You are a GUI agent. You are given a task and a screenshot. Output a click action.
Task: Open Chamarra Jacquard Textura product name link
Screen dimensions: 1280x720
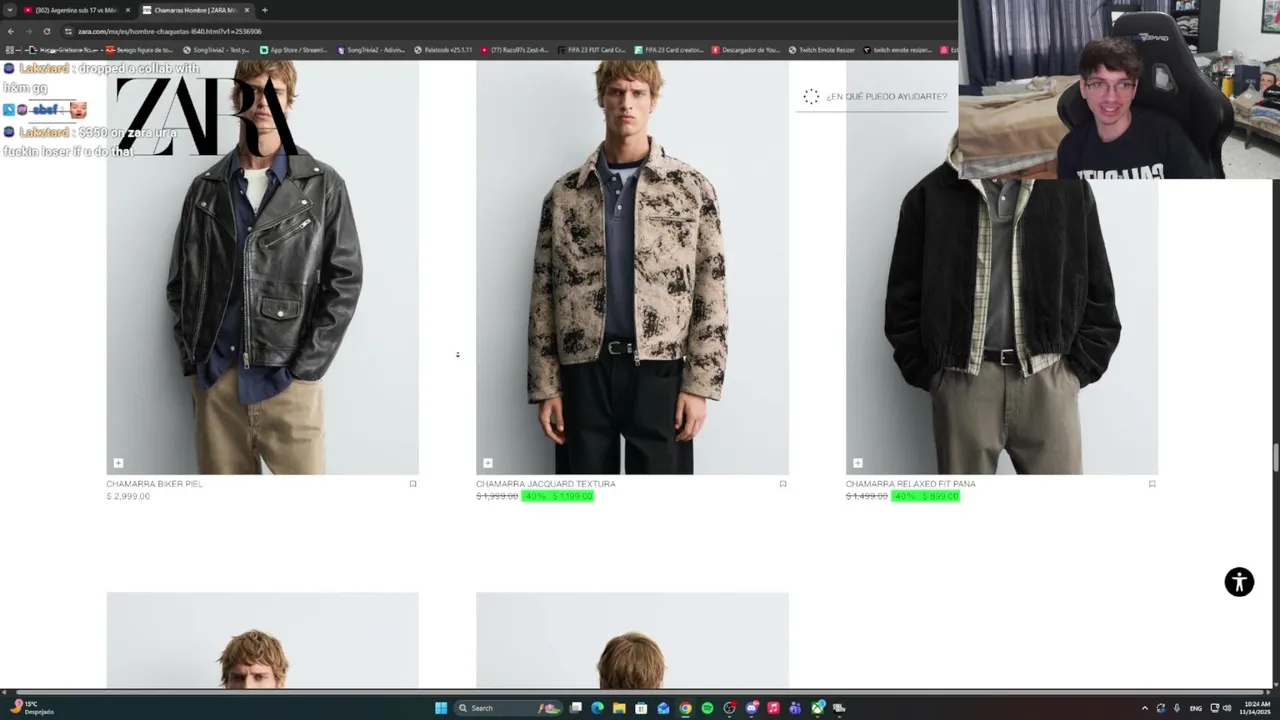pos(546,484)
